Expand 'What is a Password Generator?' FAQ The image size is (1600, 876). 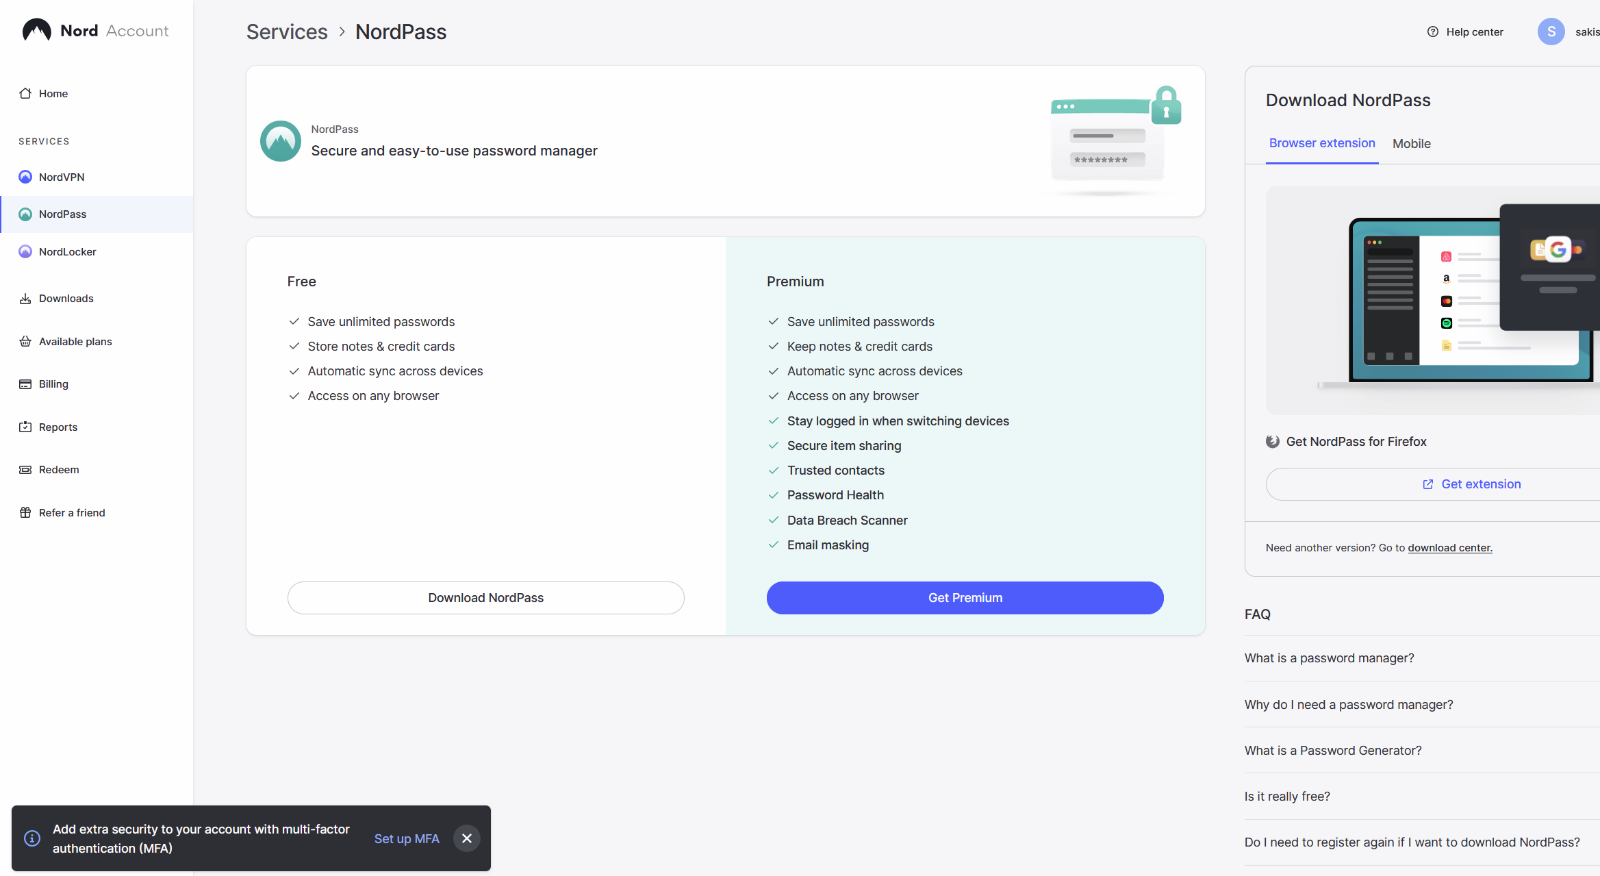[x=1422, y=751]
